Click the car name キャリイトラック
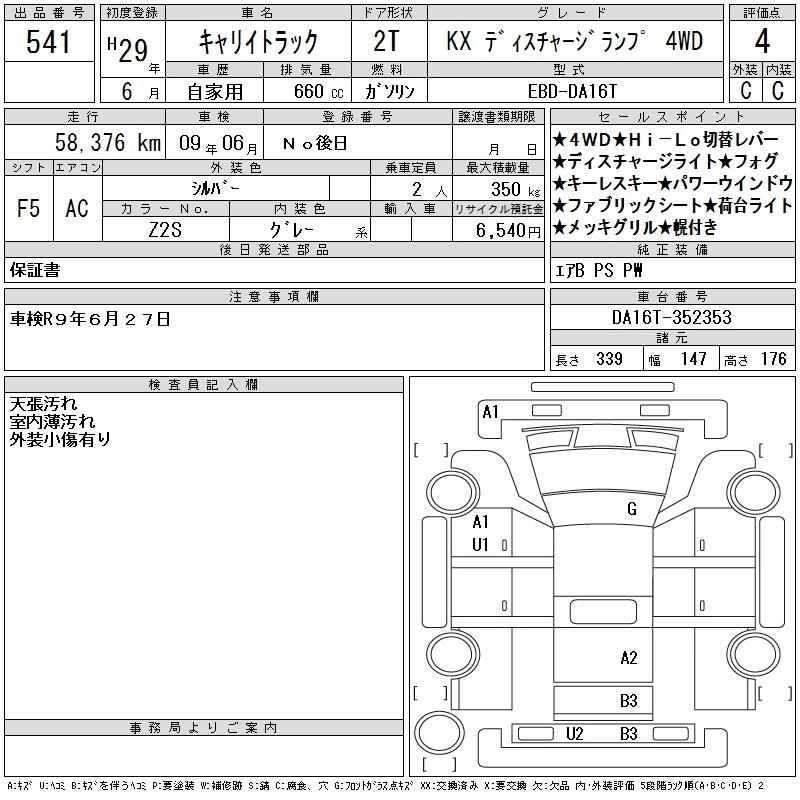The height and width of the screenshot is (800, 800). (258, 42)
